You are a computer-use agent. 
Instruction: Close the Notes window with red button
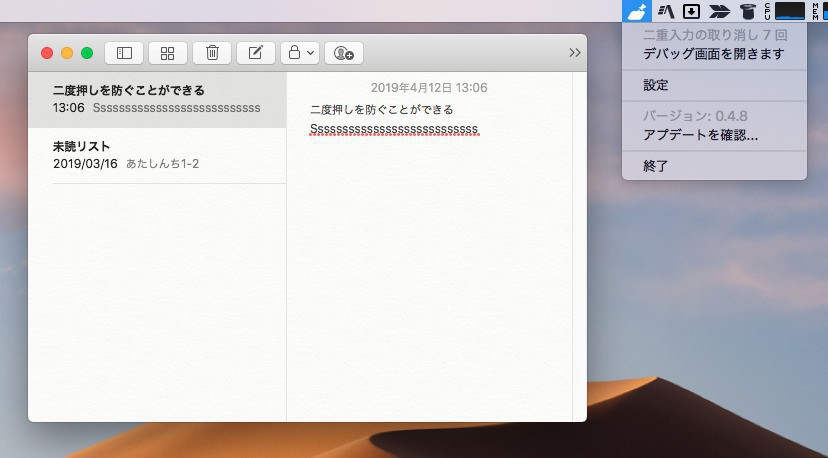coord(47,53)
